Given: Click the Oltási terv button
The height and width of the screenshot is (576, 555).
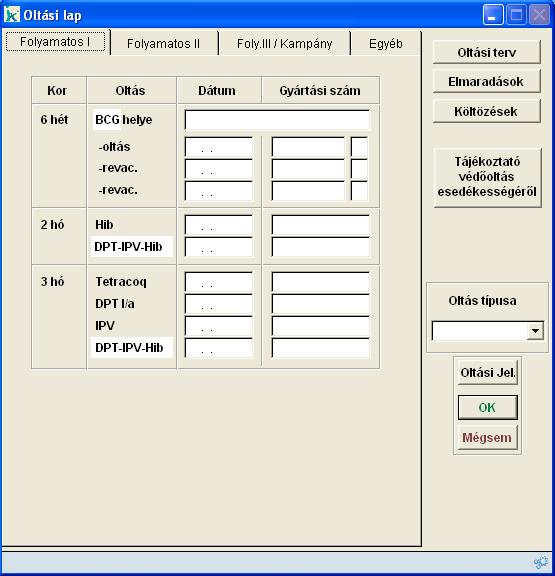Looking at the screenshot, I should 487,53.
